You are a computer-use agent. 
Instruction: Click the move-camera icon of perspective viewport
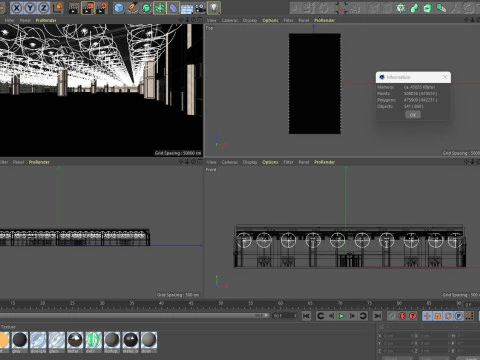point(181,20)
